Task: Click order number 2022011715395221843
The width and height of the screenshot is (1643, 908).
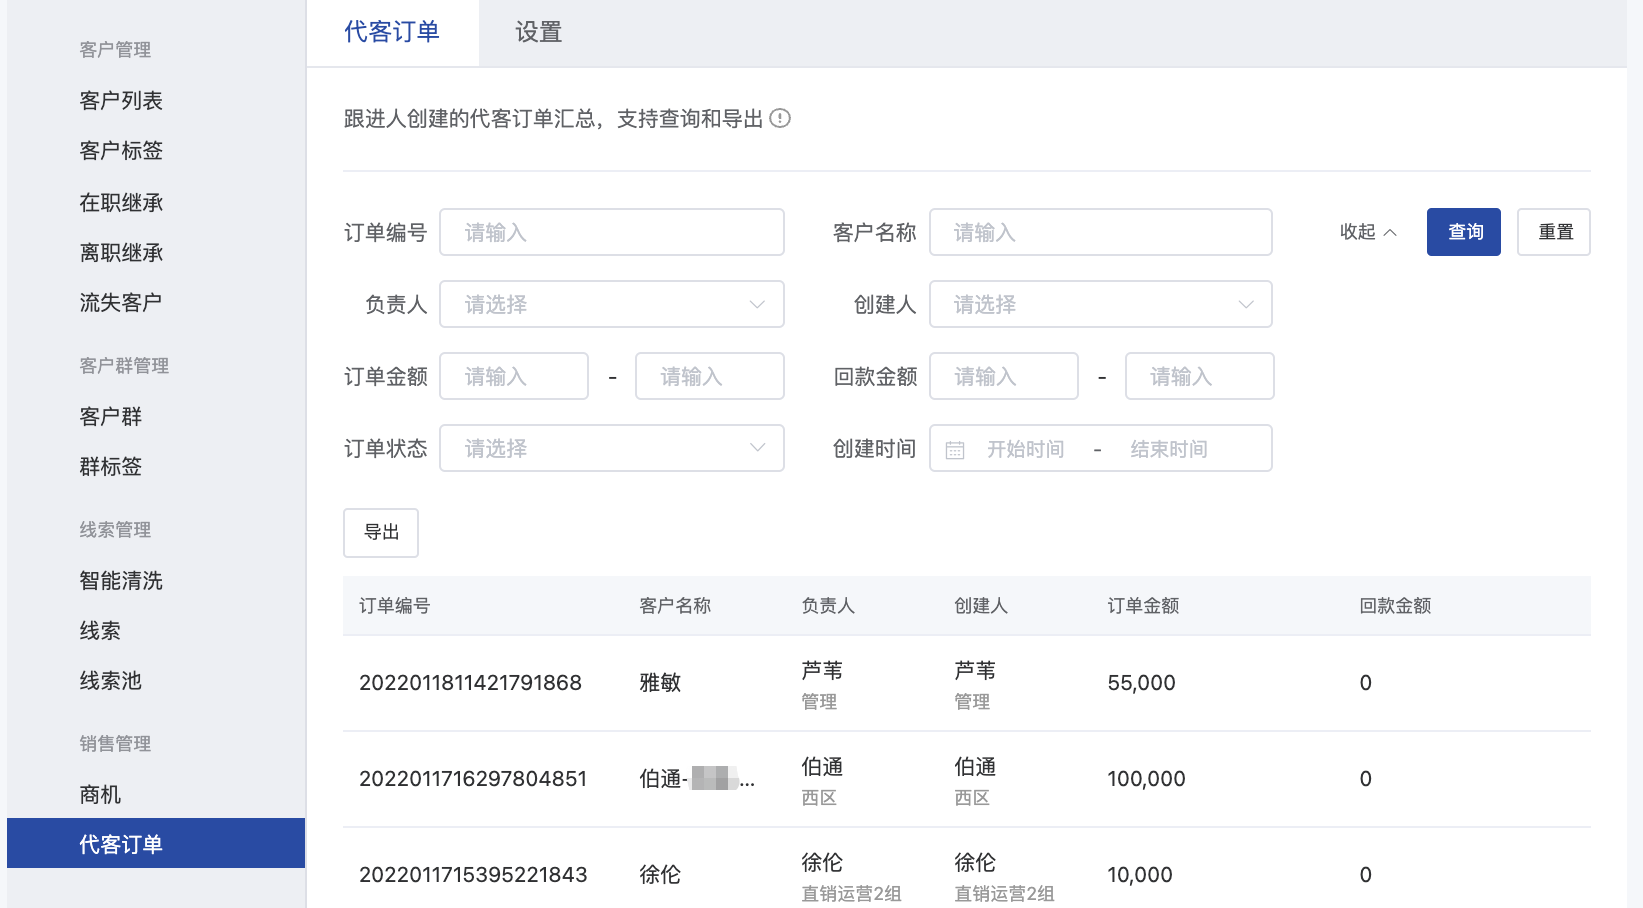Action: coord(473,875)
